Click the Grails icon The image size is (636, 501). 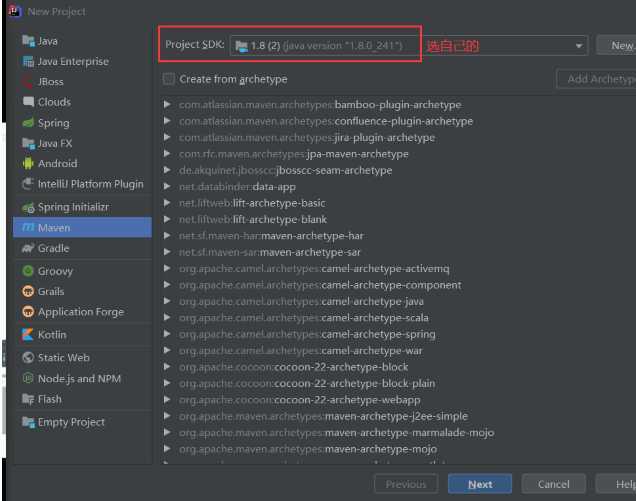coord(28,291)
